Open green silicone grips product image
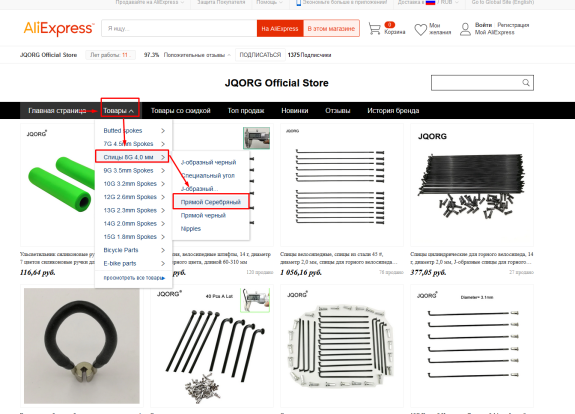575x414 pixels. tap(58, 185)
